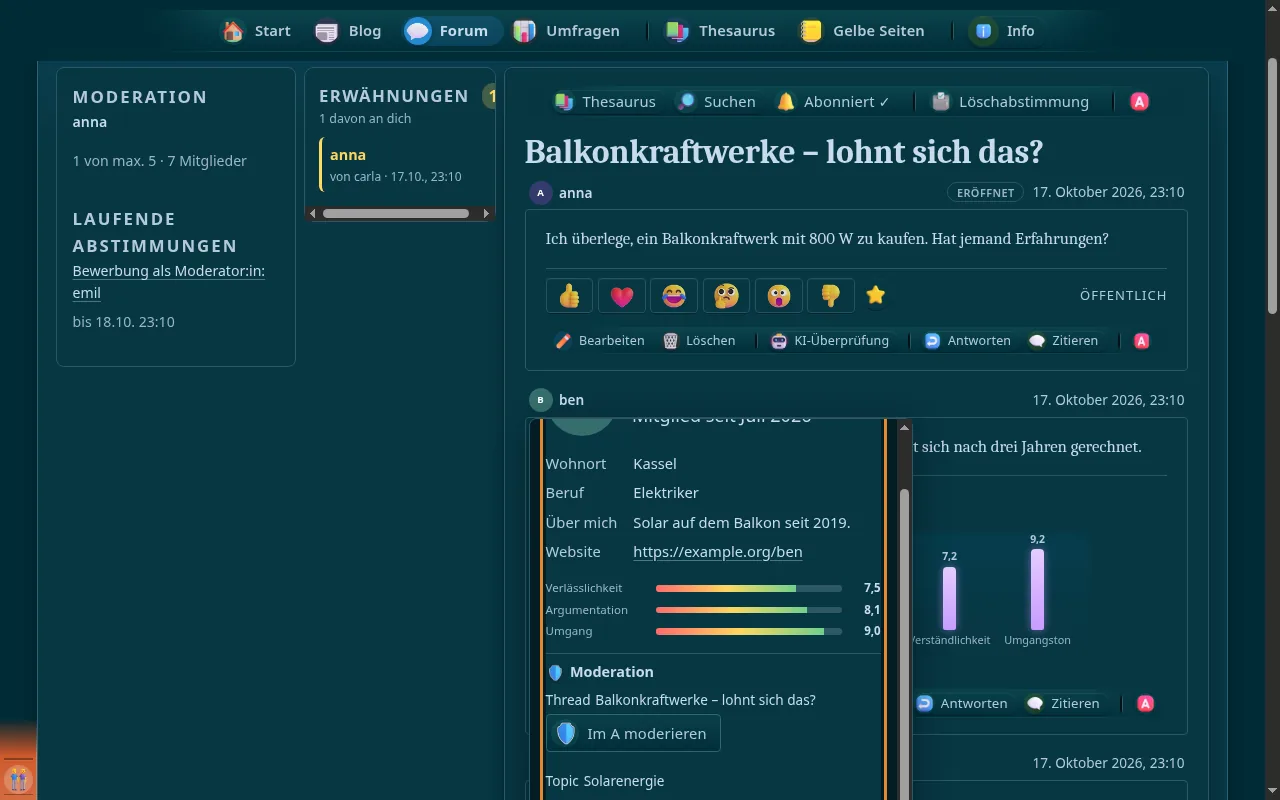The image size is (1280, 800).
Task: Toggle the thinking face reaction on anna's post
Action: [x=726, y=296]
